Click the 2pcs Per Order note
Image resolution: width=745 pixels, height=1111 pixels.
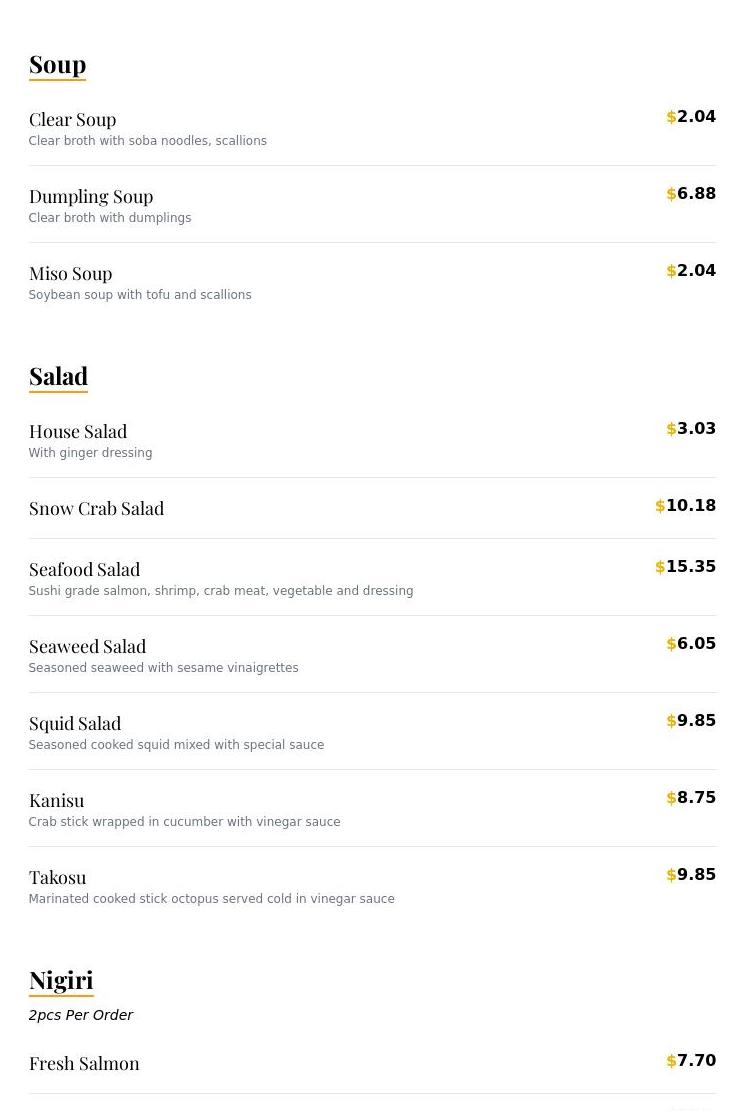81,1015
